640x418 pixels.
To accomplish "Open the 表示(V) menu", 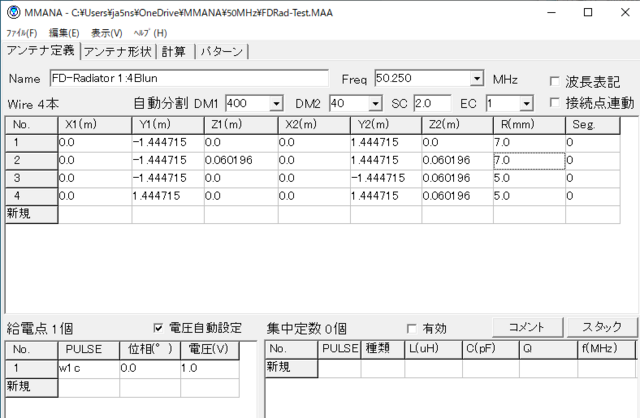I will coord(107,33).
